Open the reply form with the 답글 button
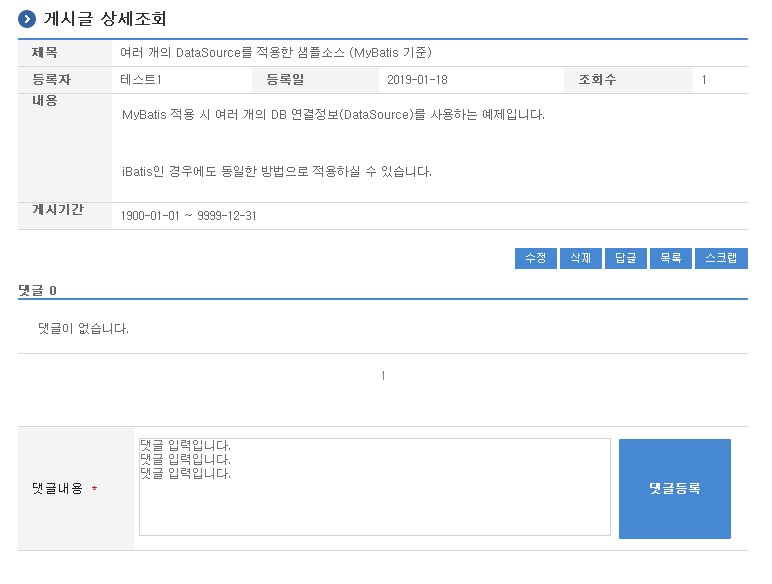772x584 pixels. coord(625,258)
